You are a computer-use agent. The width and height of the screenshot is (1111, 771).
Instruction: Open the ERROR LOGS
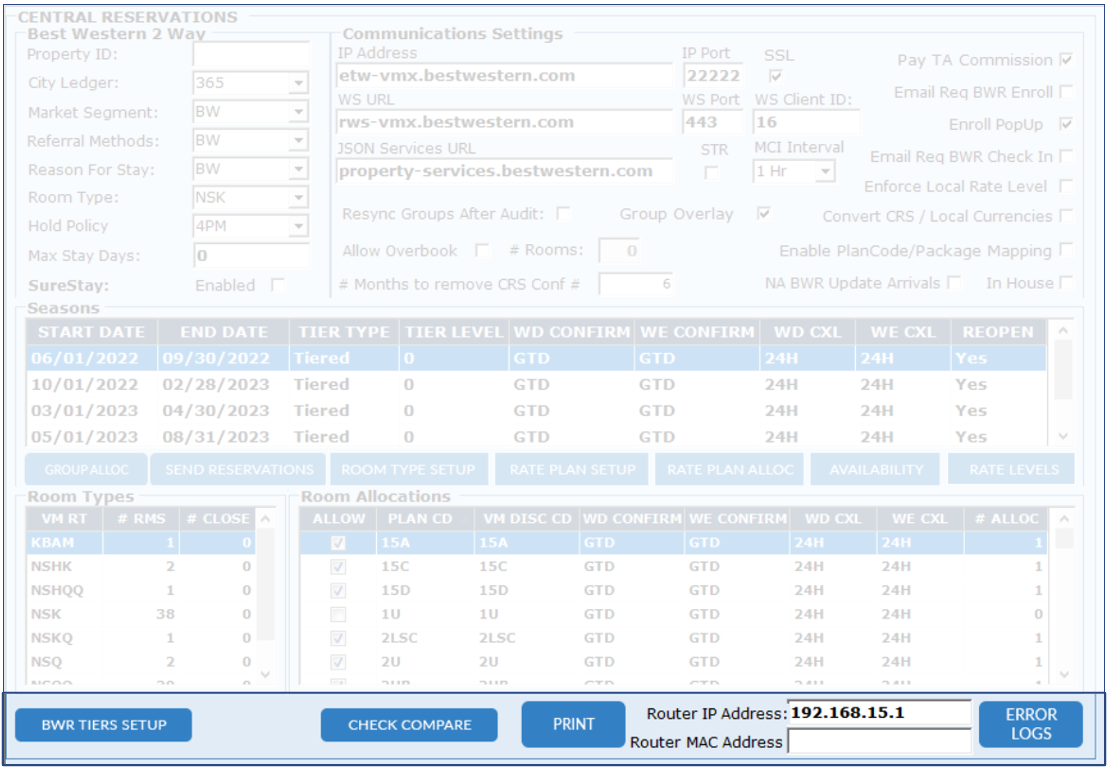click(1030, 724)
